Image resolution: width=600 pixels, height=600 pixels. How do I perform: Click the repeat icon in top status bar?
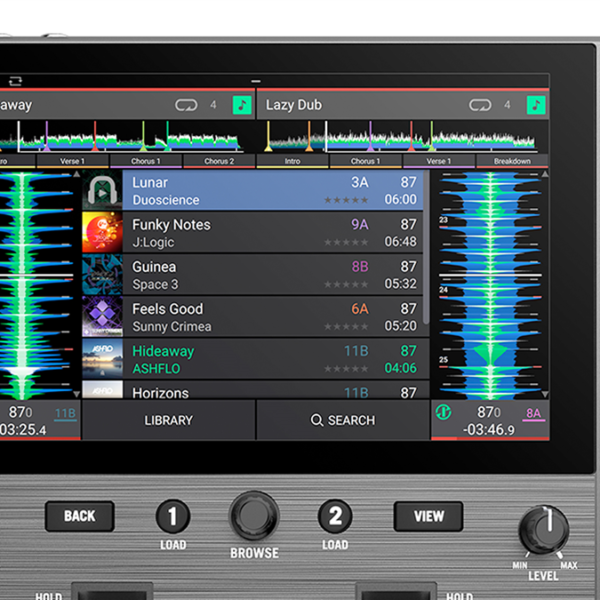(x=15, y=81)
